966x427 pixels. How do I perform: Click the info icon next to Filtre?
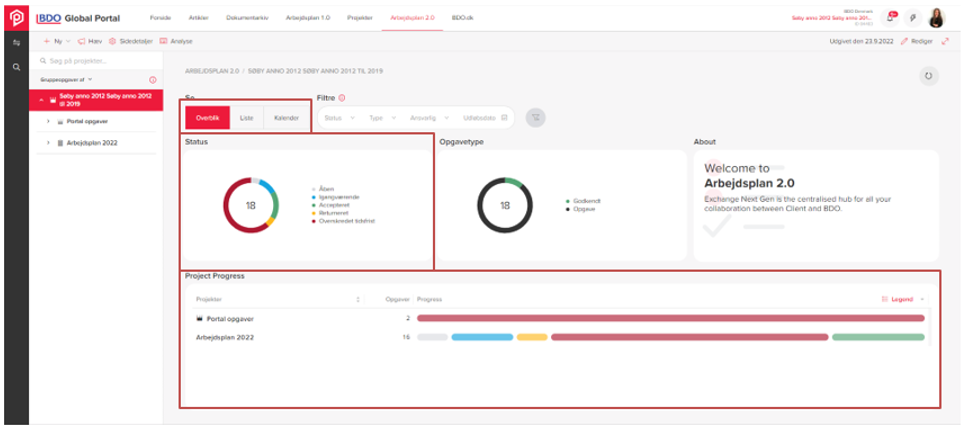[x=342, y=98]
